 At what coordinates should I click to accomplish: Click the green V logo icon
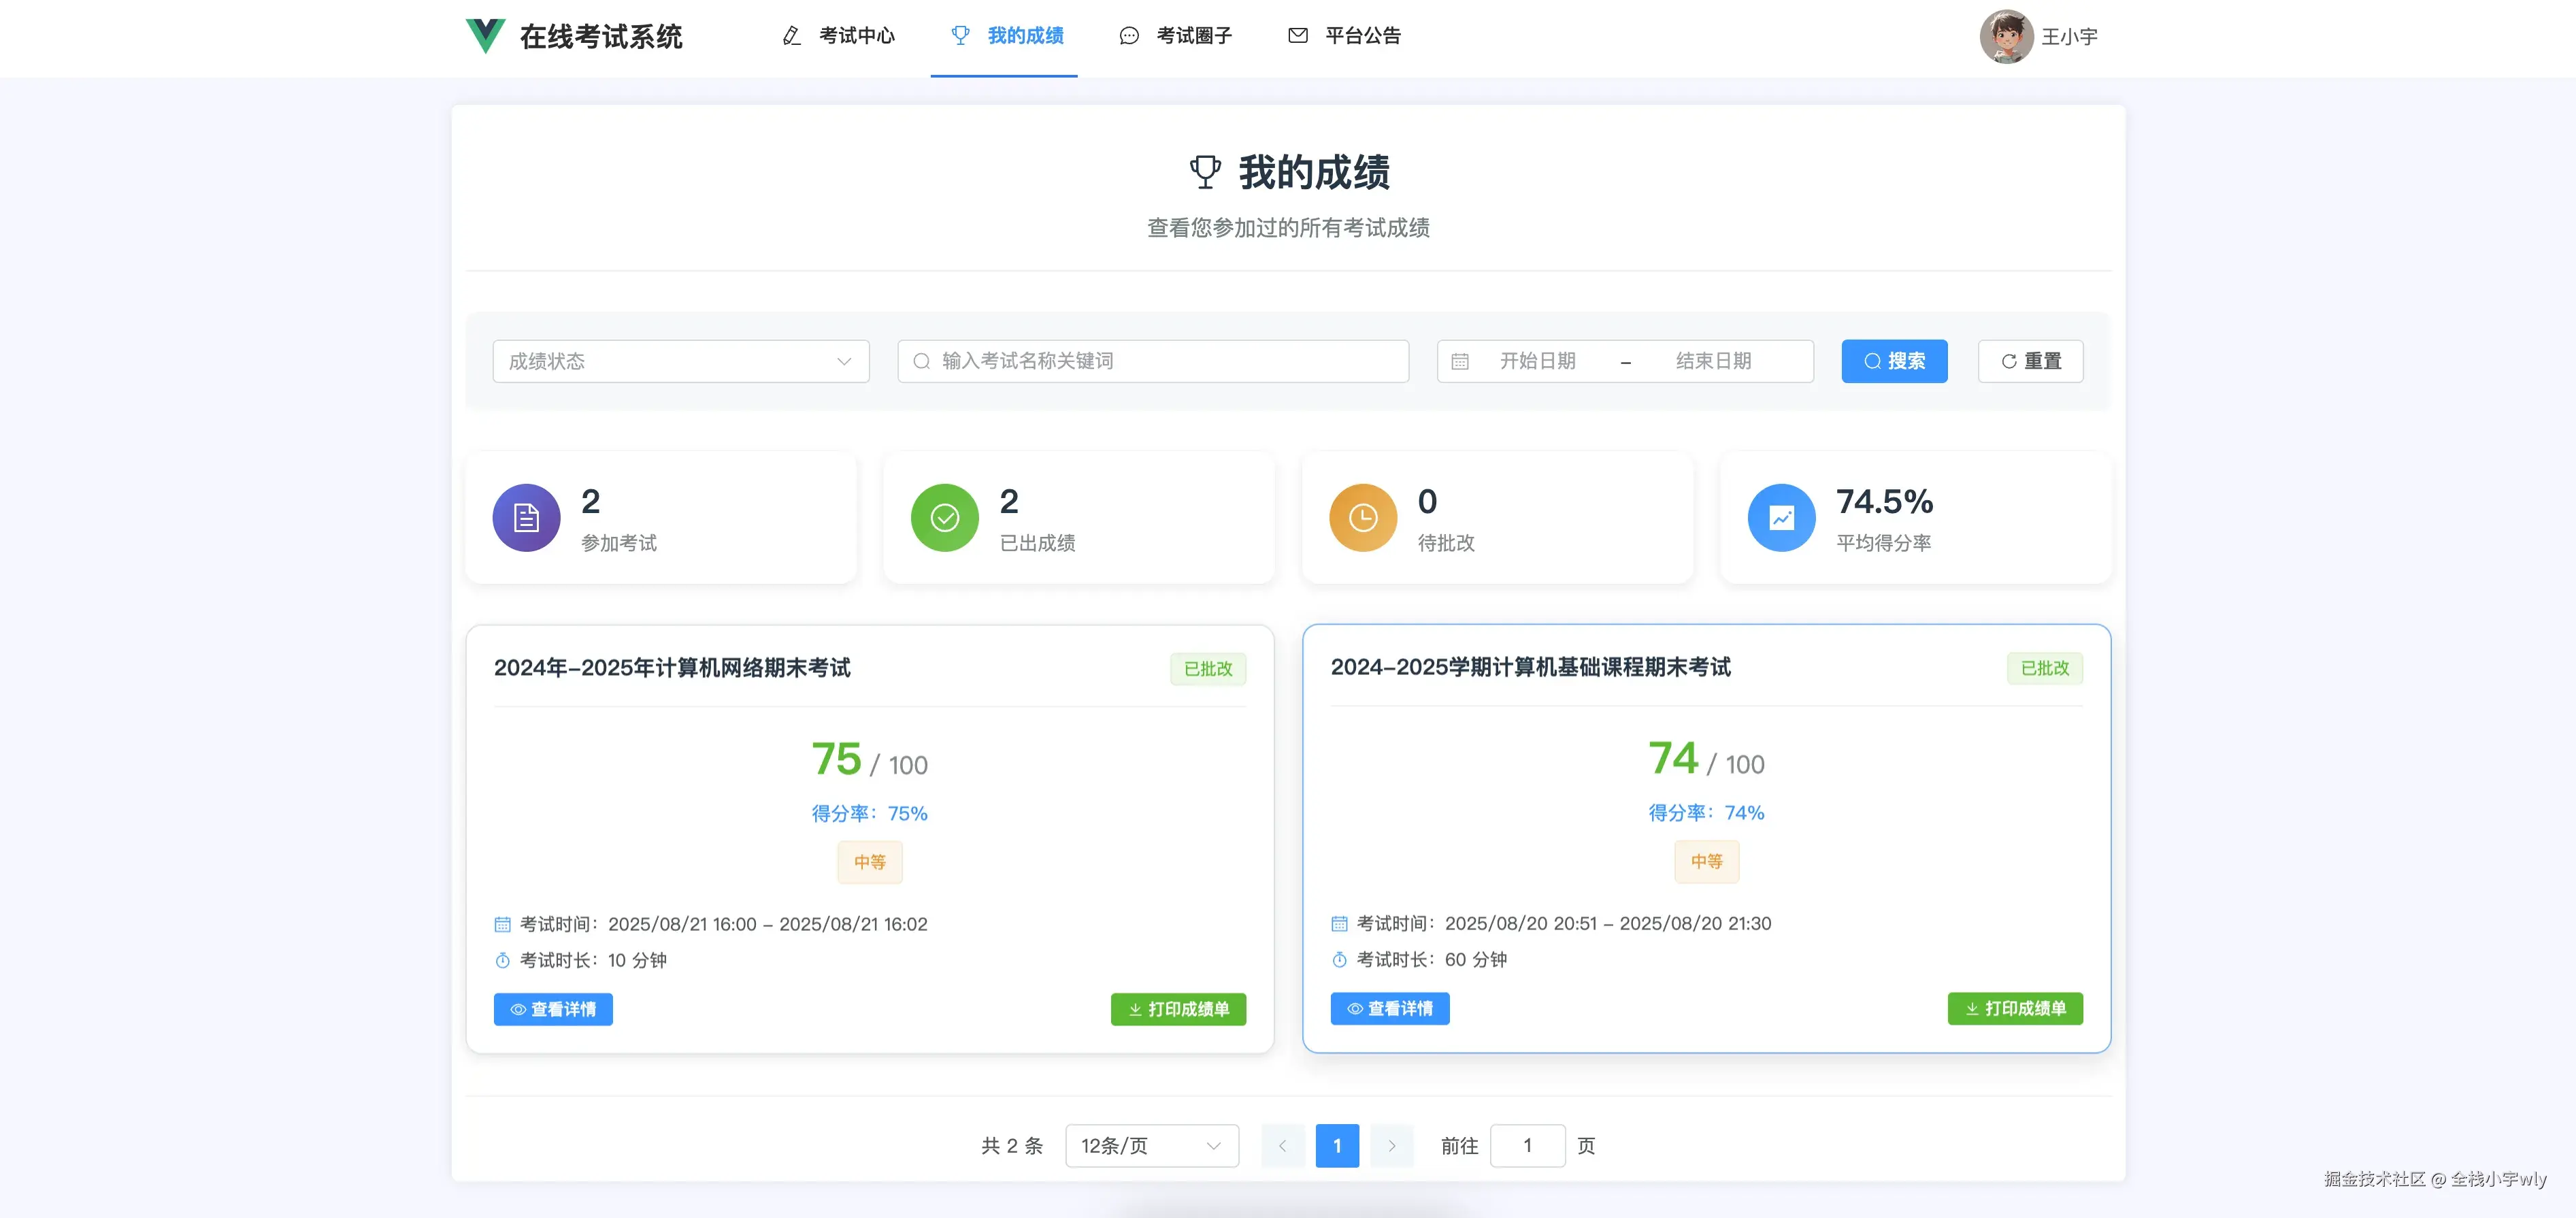(485, 36)
